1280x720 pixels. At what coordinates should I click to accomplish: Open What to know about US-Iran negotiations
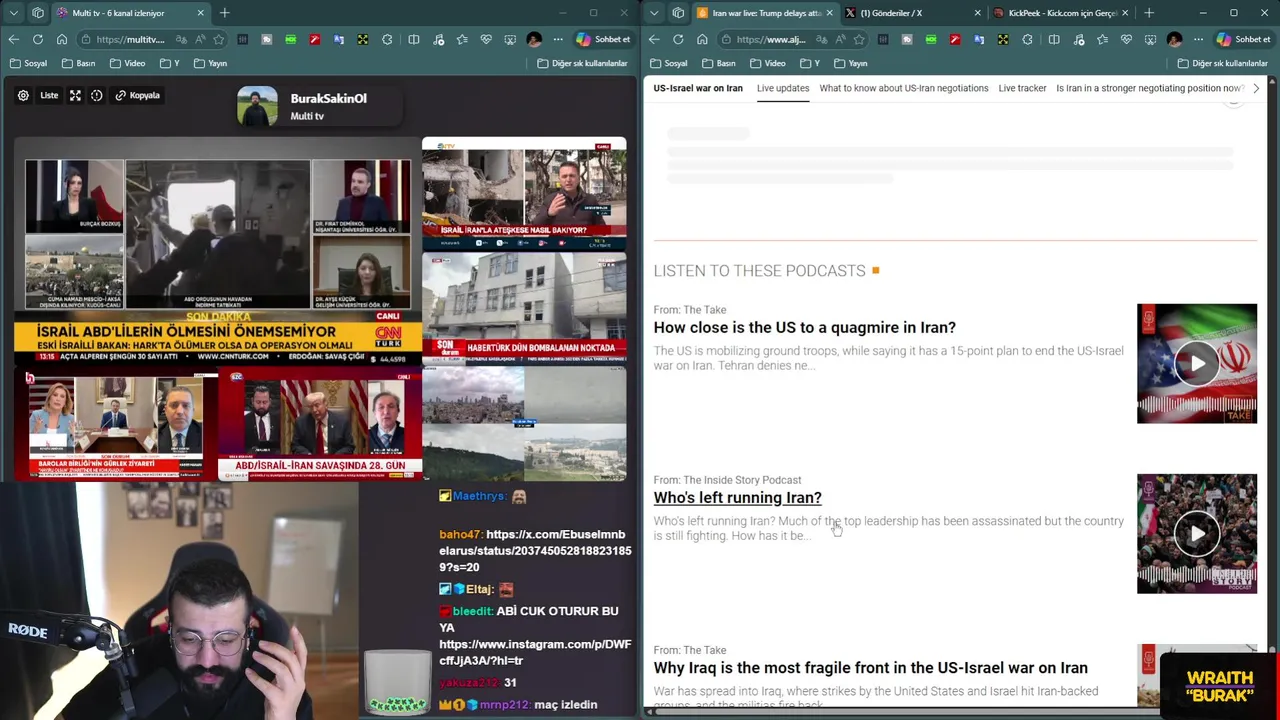(904, 88)
